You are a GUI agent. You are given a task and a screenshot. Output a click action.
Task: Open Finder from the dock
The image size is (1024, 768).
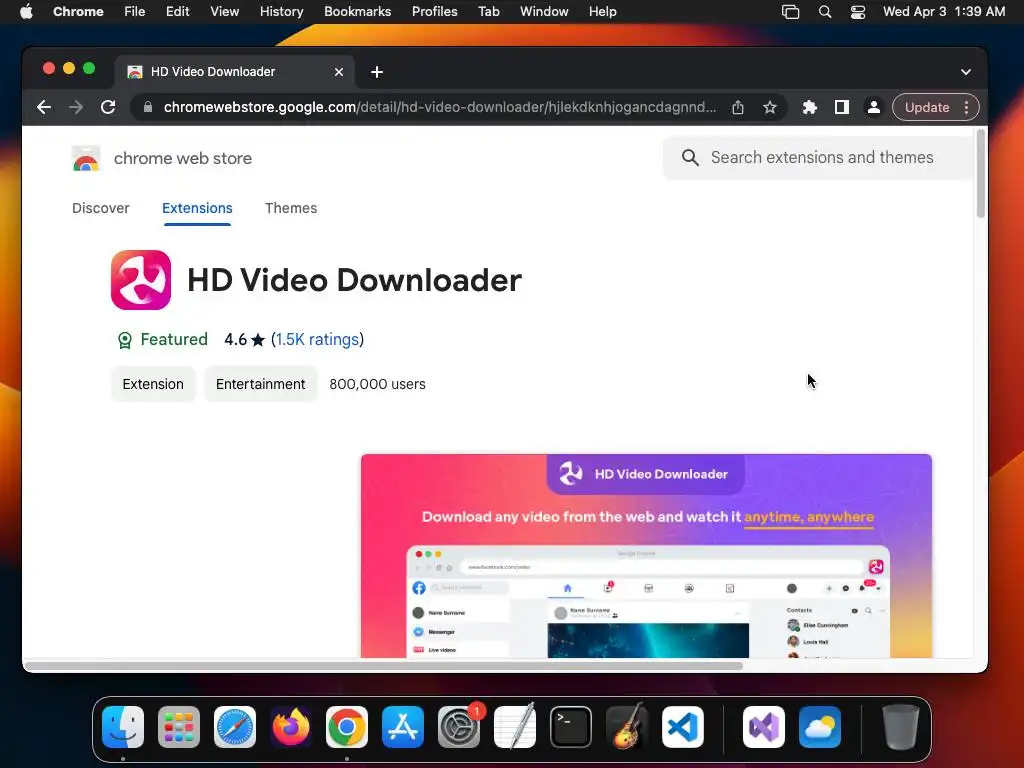click(x=123, y=727)
